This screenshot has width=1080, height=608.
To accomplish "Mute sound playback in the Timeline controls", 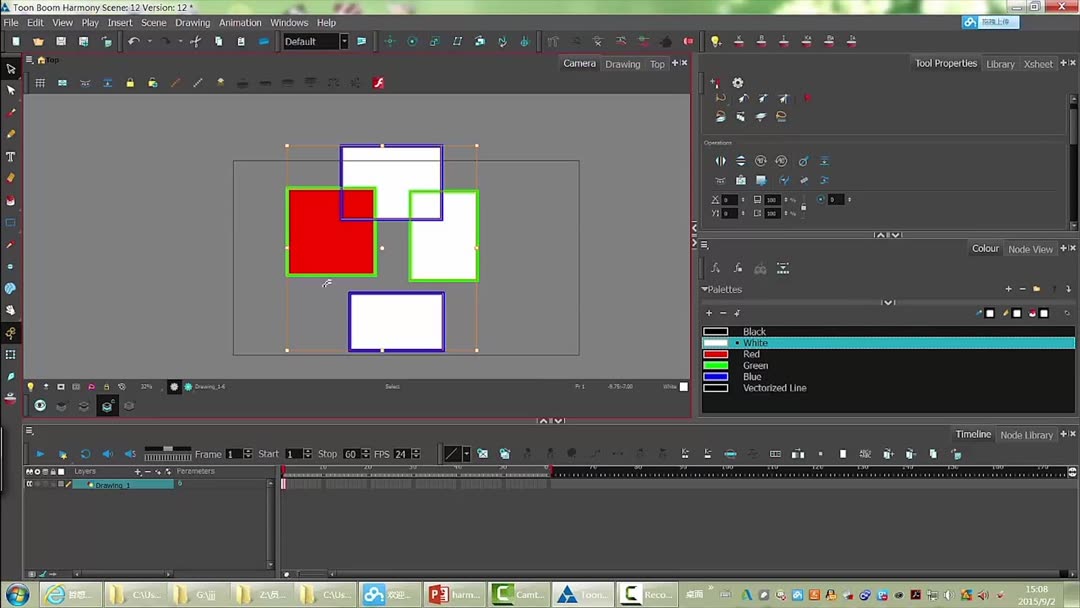I will 107,453.
